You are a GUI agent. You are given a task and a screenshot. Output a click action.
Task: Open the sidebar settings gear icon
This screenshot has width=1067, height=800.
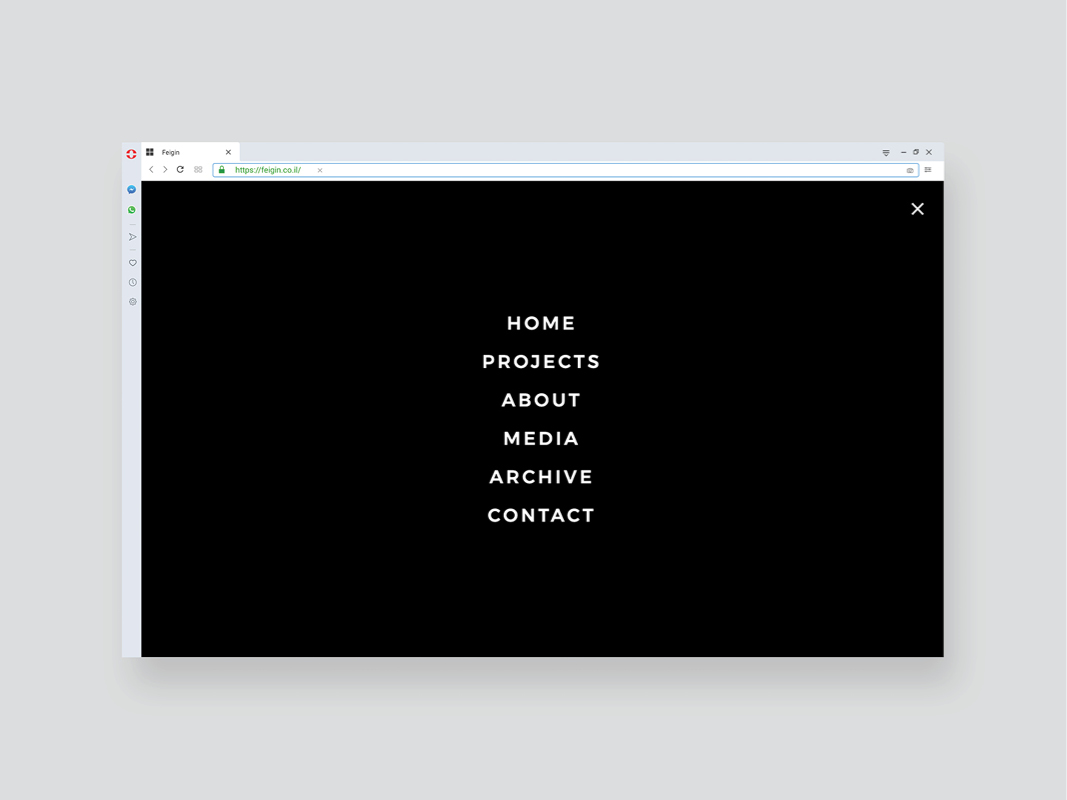click(x=133, y=301)
